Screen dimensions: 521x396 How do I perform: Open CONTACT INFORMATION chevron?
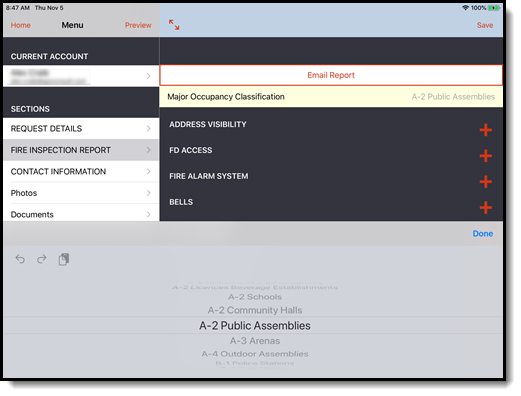[149, 171]
